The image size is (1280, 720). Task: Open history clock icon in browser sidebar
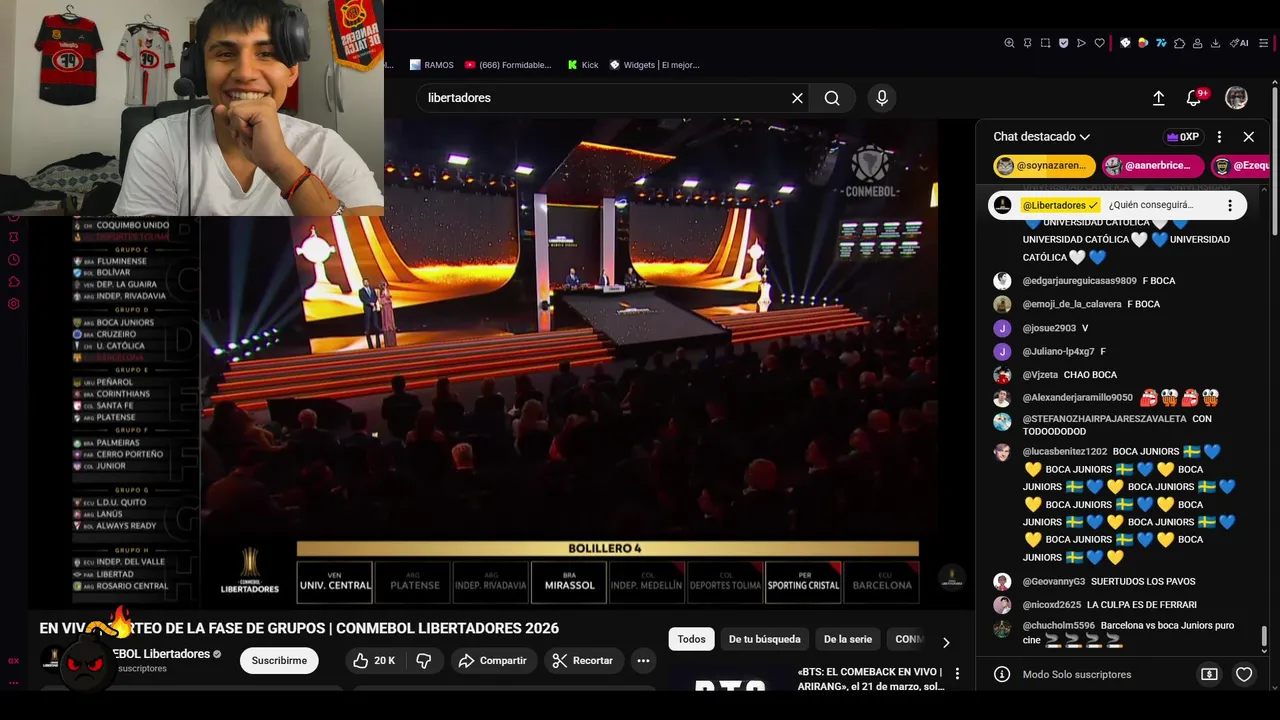coord(14,260)
